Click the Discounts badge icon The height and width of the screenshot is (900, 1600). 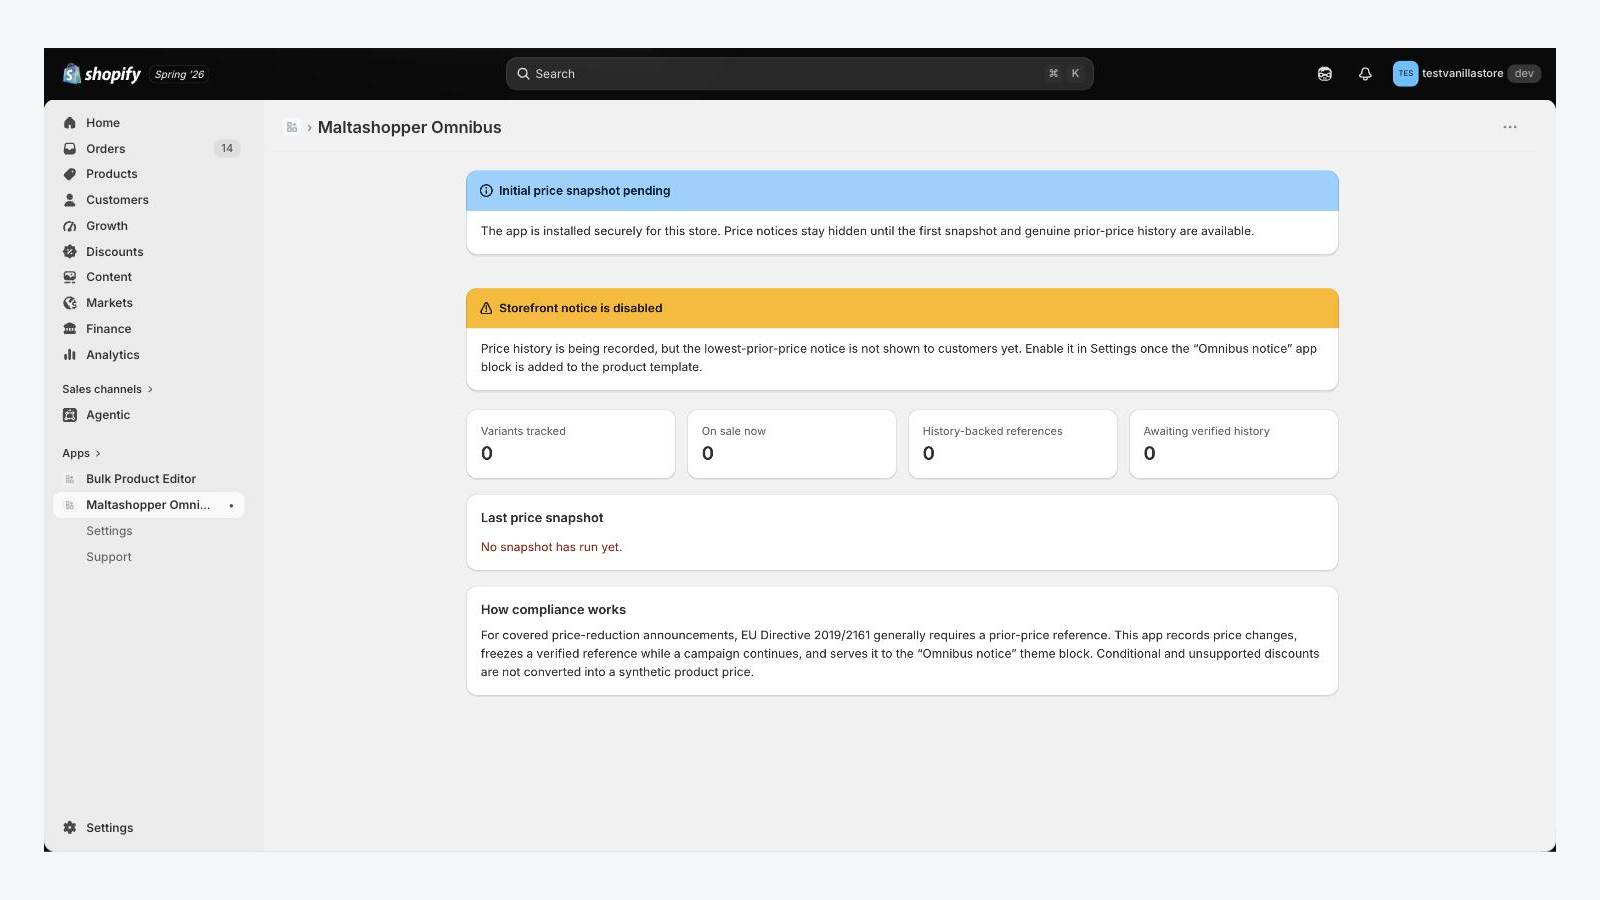[70, 252]
